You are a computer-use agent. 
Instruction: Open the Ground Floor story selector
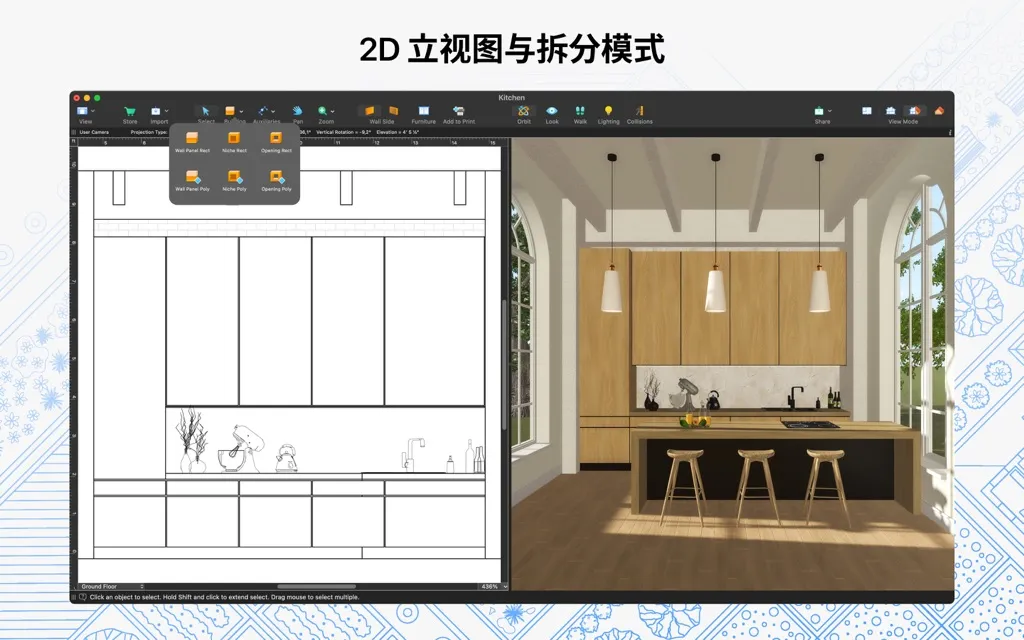pos(111,586)
